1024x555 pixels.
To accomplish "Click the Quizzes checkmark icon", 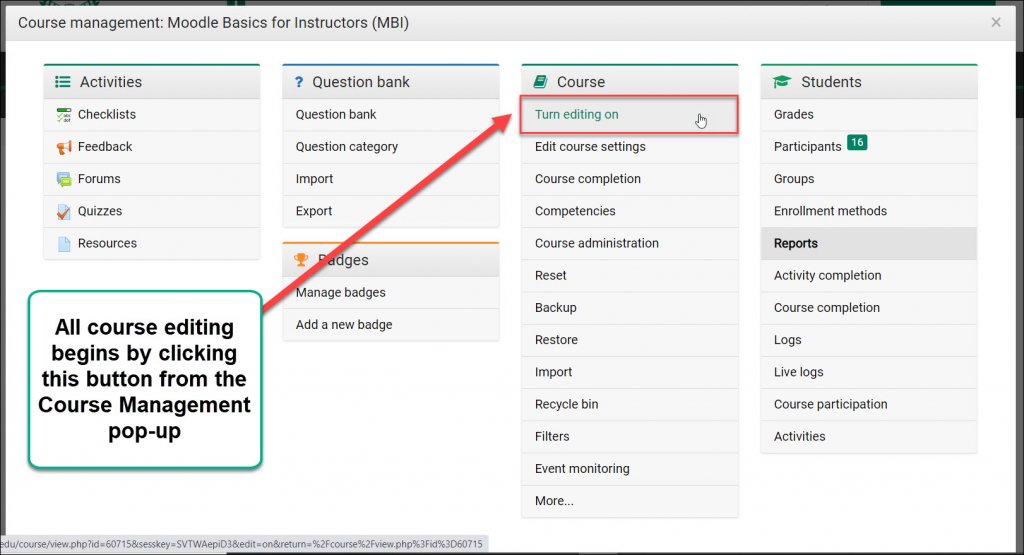I will click(x=64, y=212).
